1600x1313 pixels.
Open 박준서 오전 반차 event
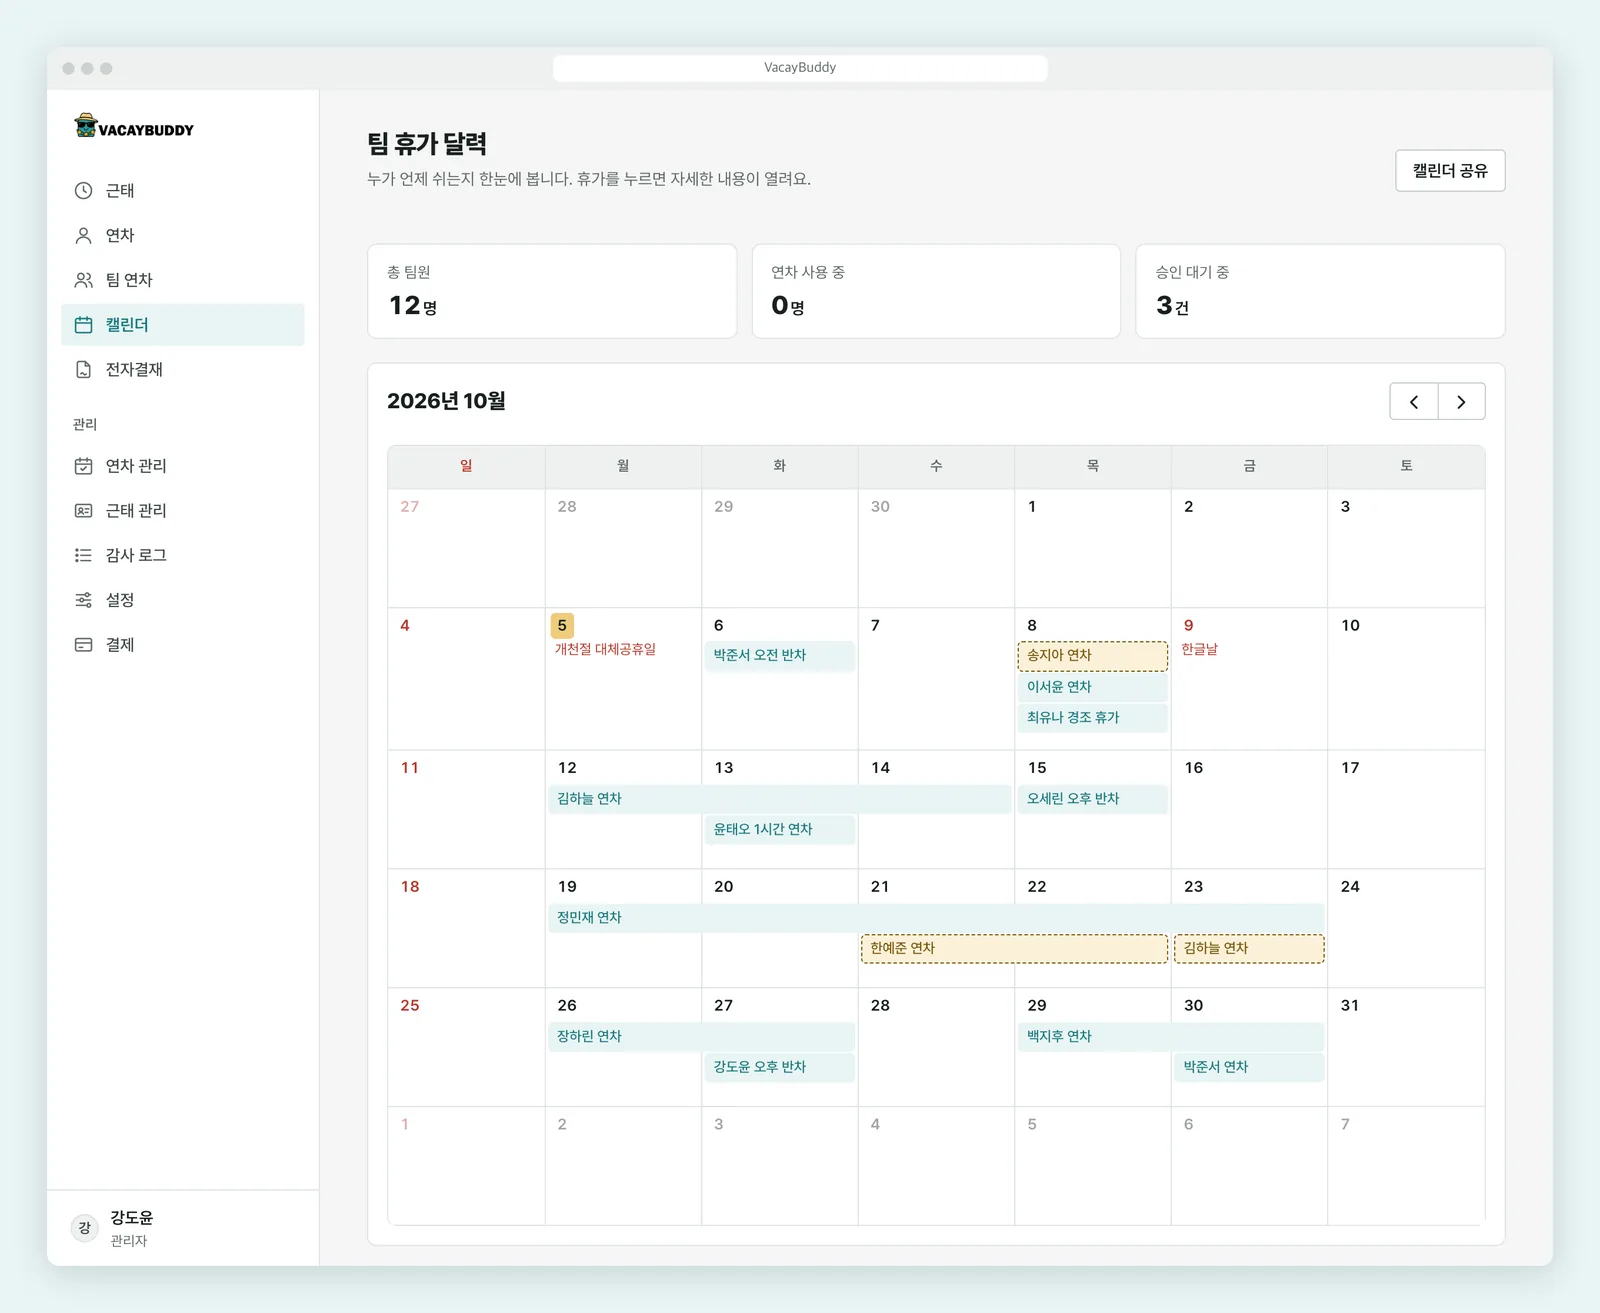tap(780, 656)
